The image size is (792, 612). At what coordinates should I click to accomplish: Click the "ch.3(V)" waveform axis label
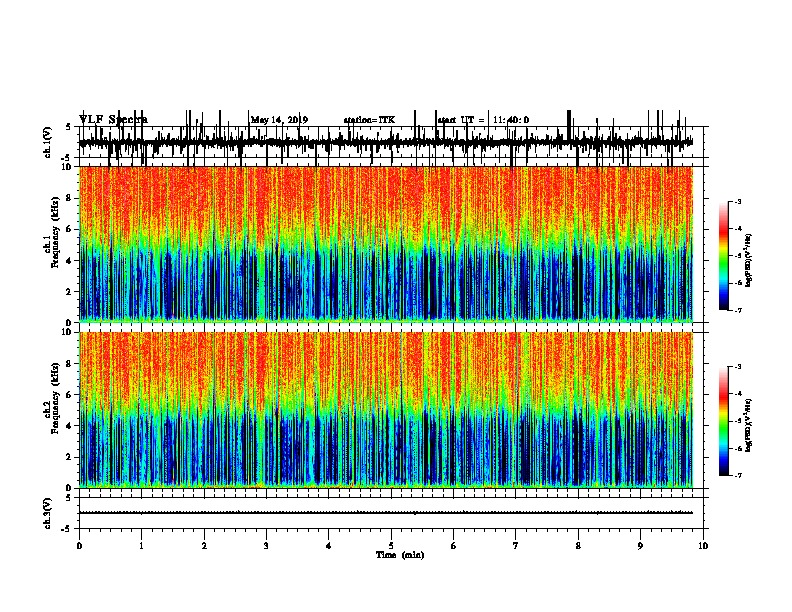pos(48,513)
